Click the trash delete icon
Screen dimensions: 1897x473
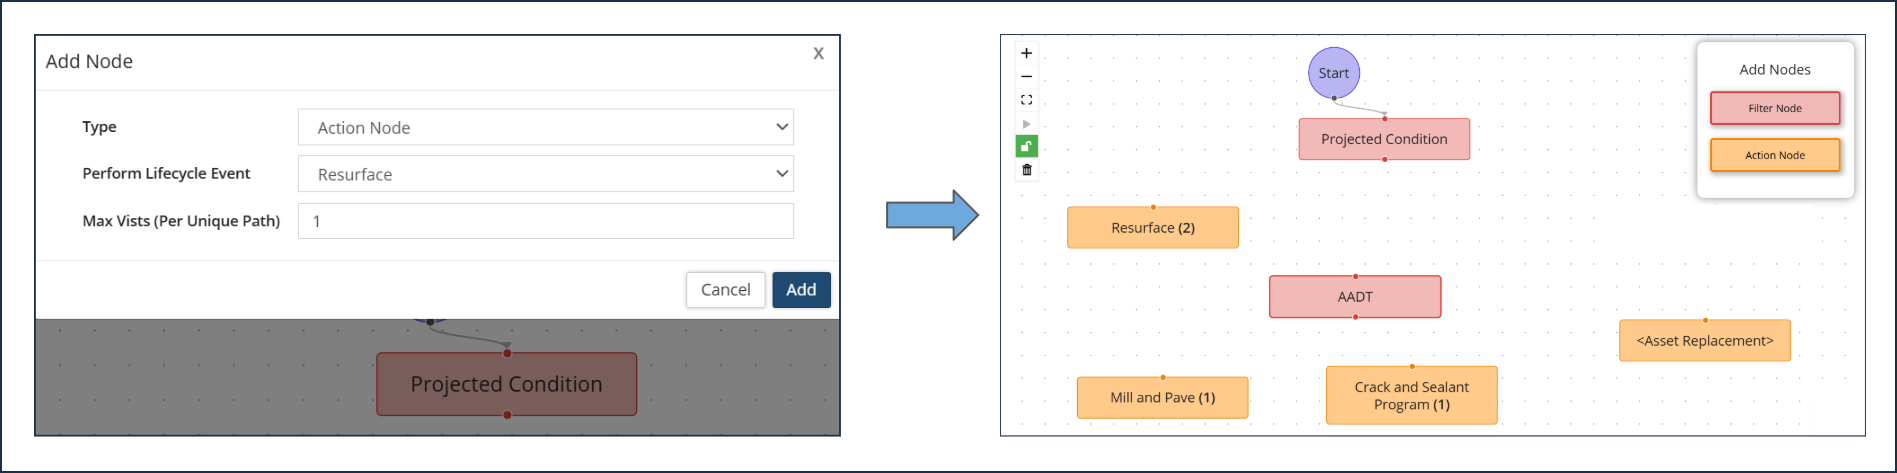(1026, 170)
